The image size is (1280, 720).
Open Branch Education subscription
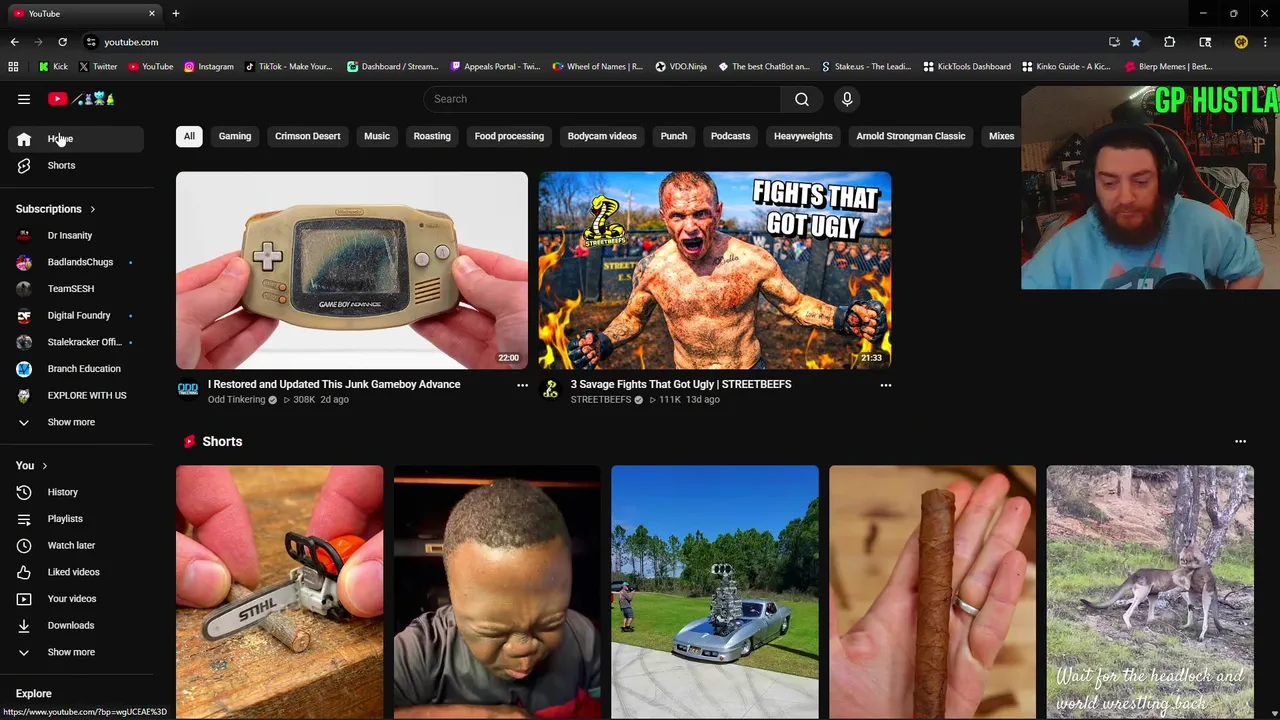pos(76,369)
